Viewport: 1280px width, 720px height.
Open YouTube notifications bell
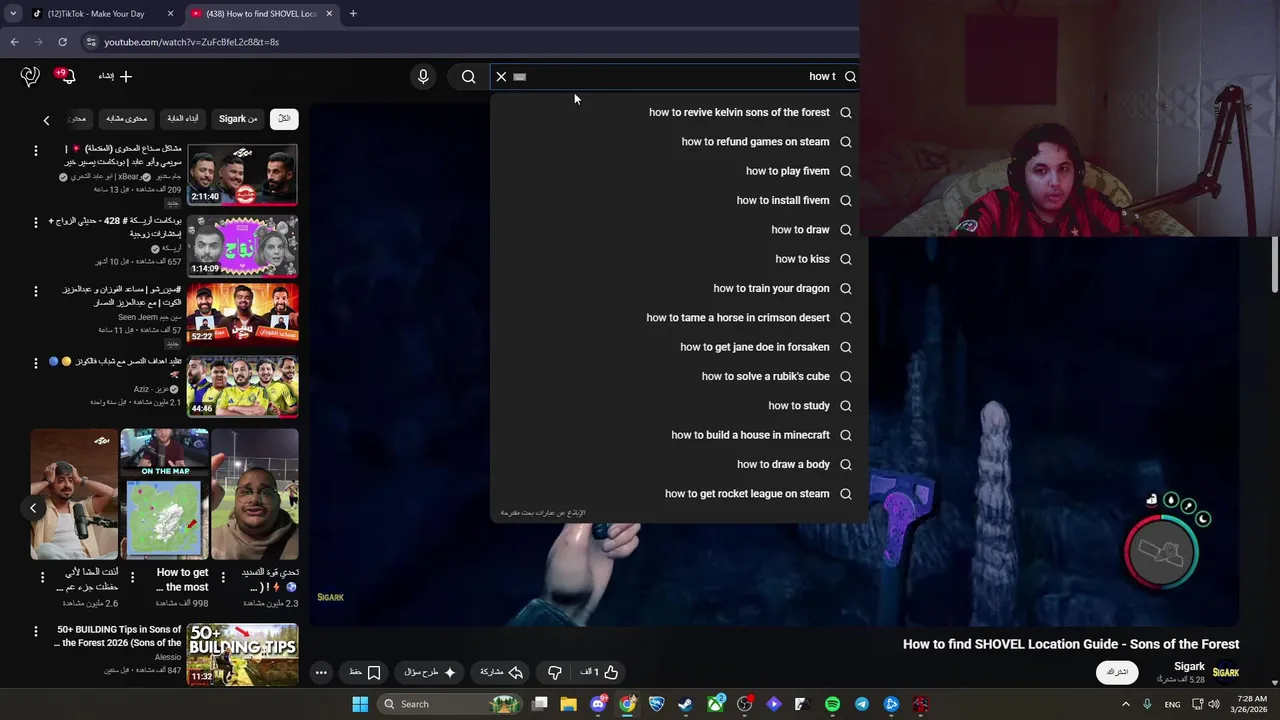[66, 76]
